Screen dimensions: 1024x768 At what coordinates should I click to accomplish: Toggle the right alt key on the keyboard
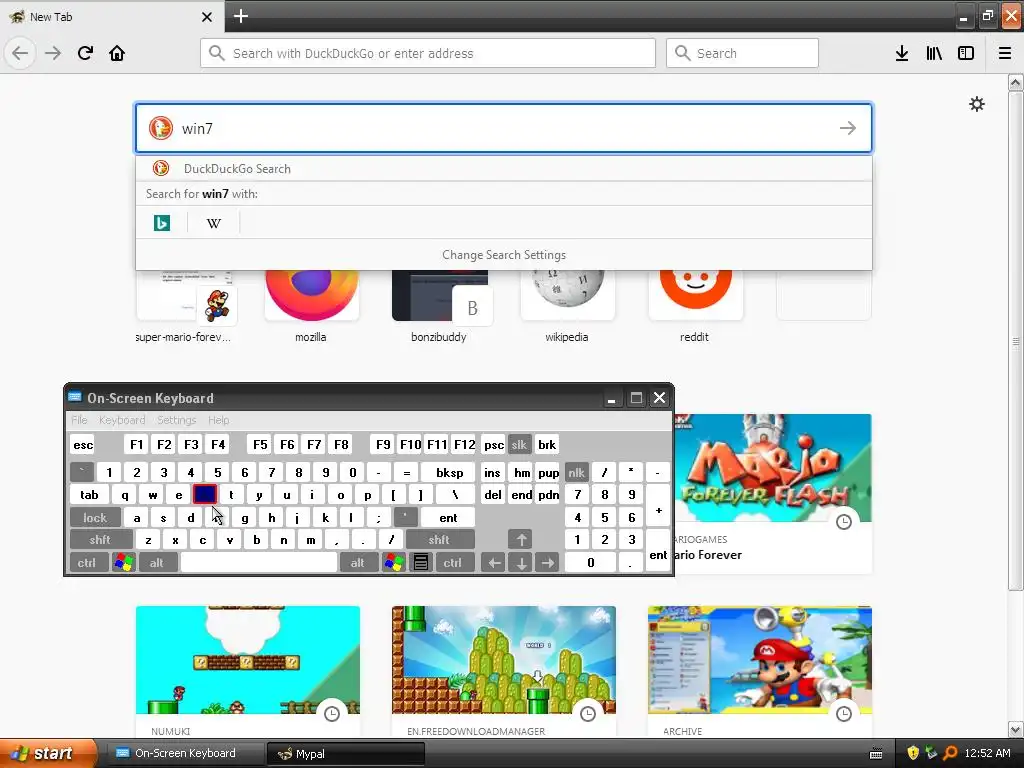(357, 562)
